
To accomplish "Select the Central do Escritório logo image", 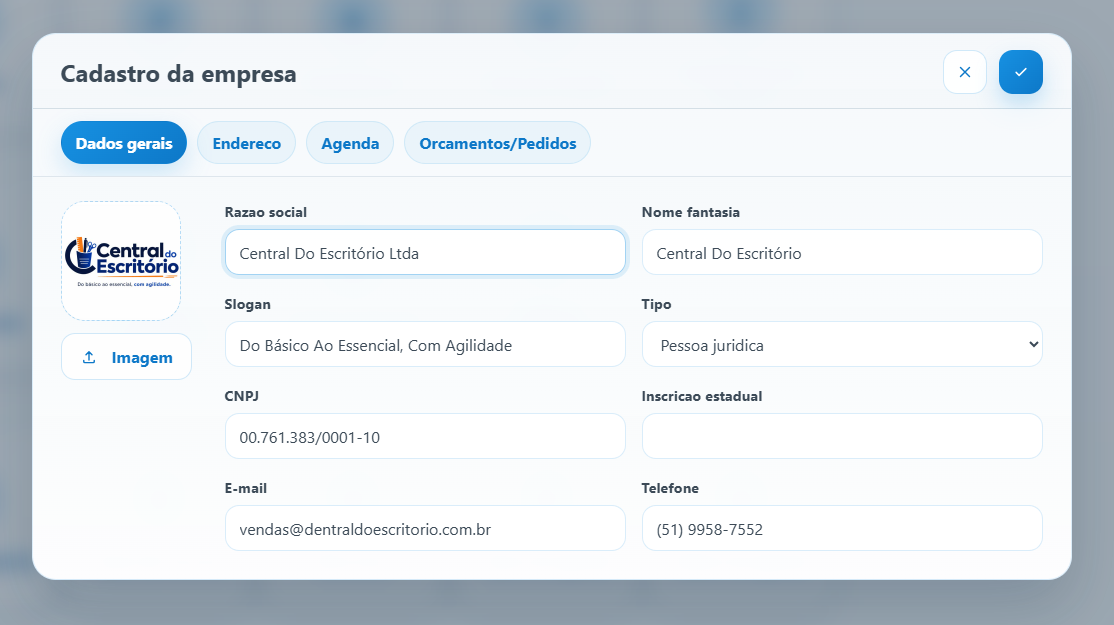I will coord(120,260).
